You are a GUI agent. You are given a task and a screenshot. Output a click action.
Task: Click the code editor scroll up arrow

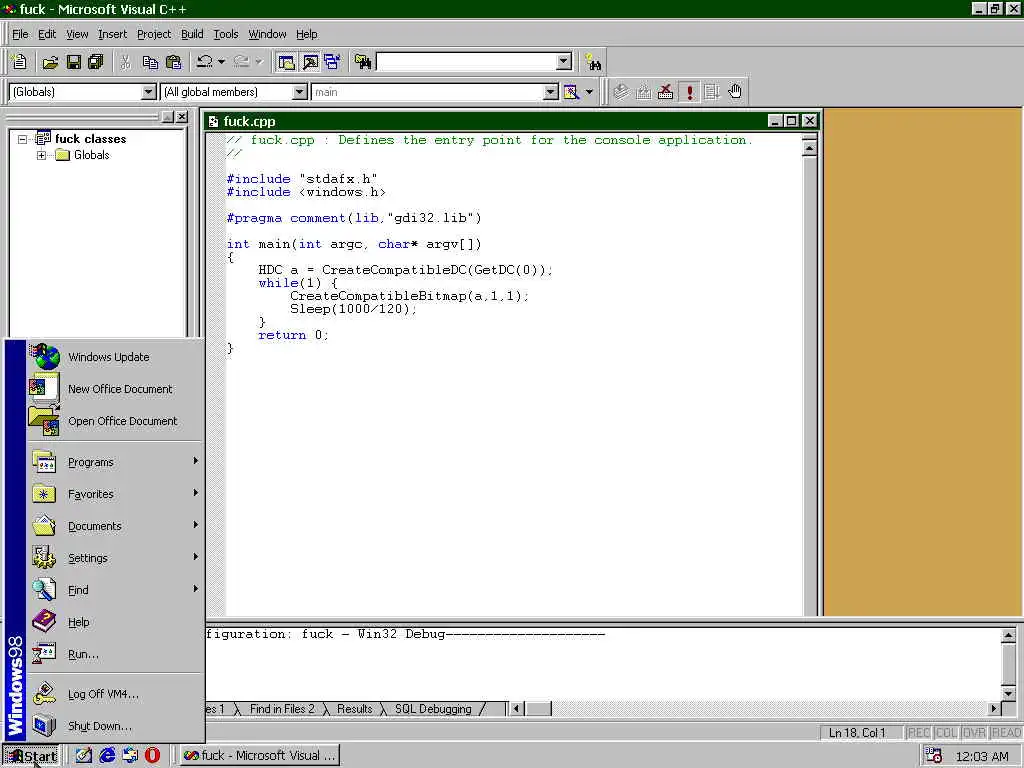coord(809,148)
